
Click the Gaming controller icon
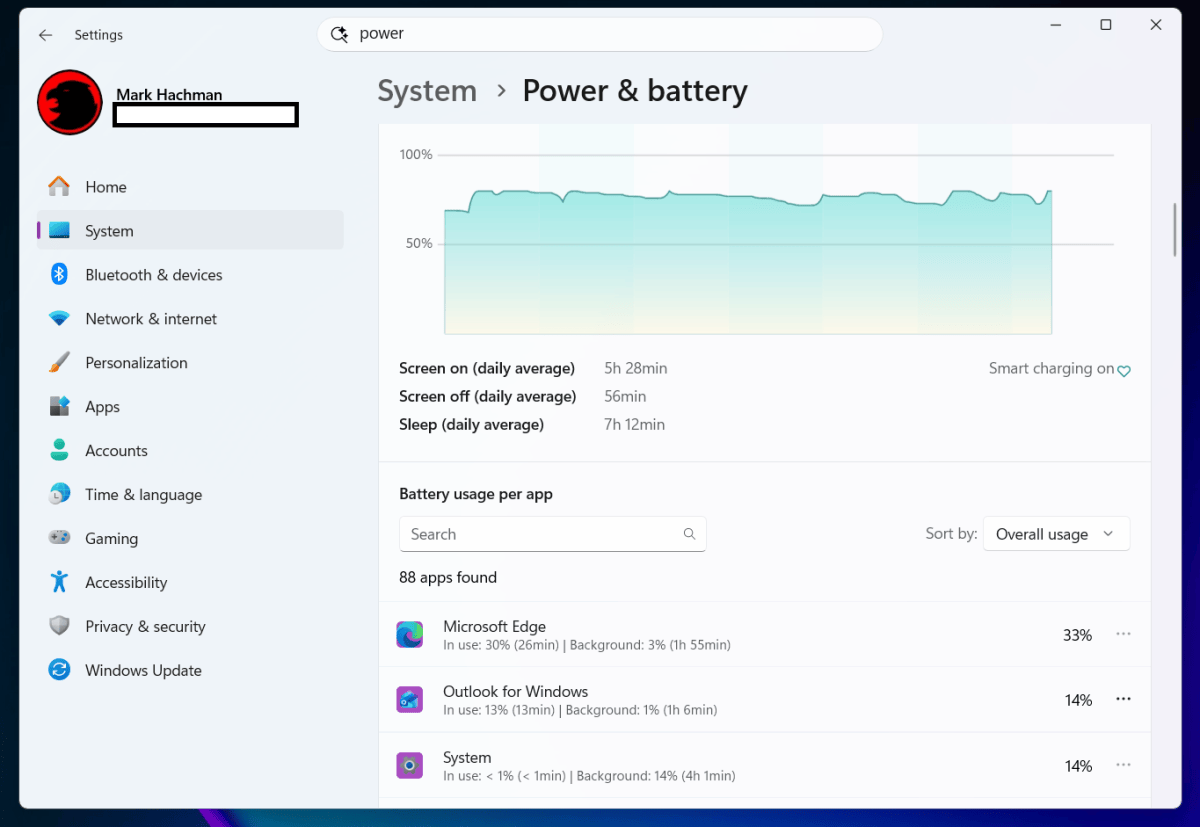pos(60,538)
